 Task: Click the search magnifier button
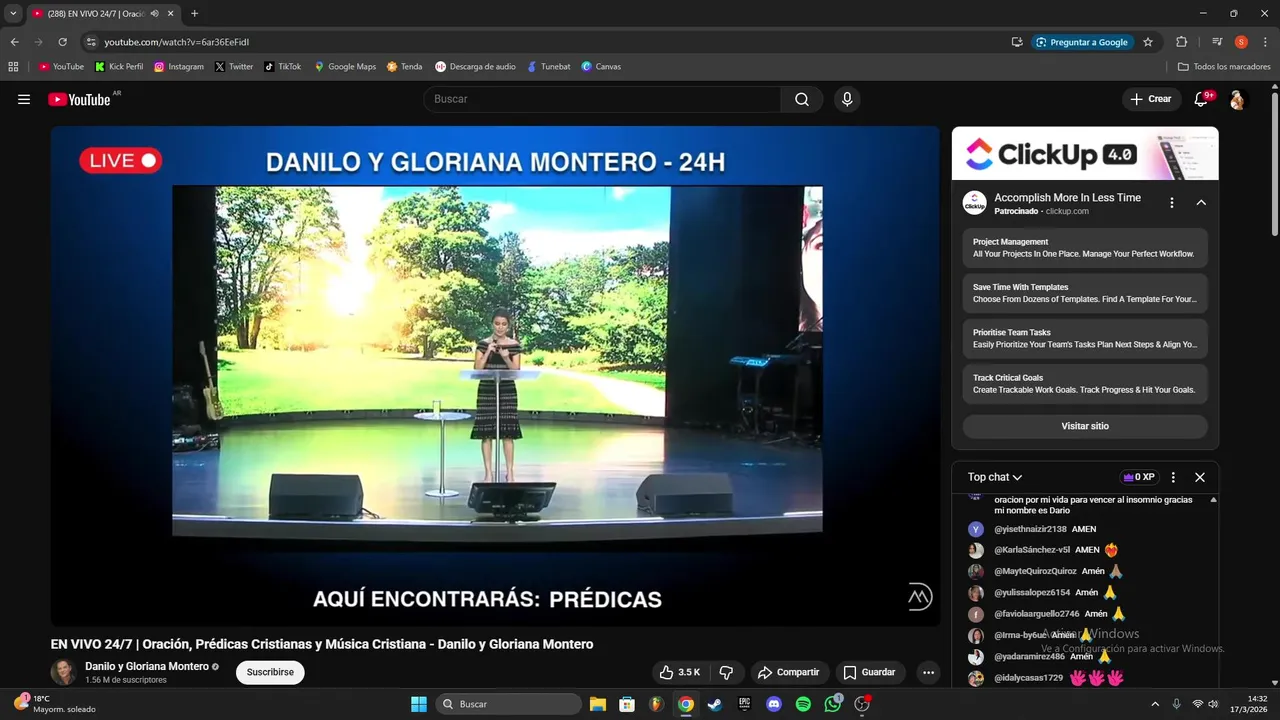(x=802, y=99)
